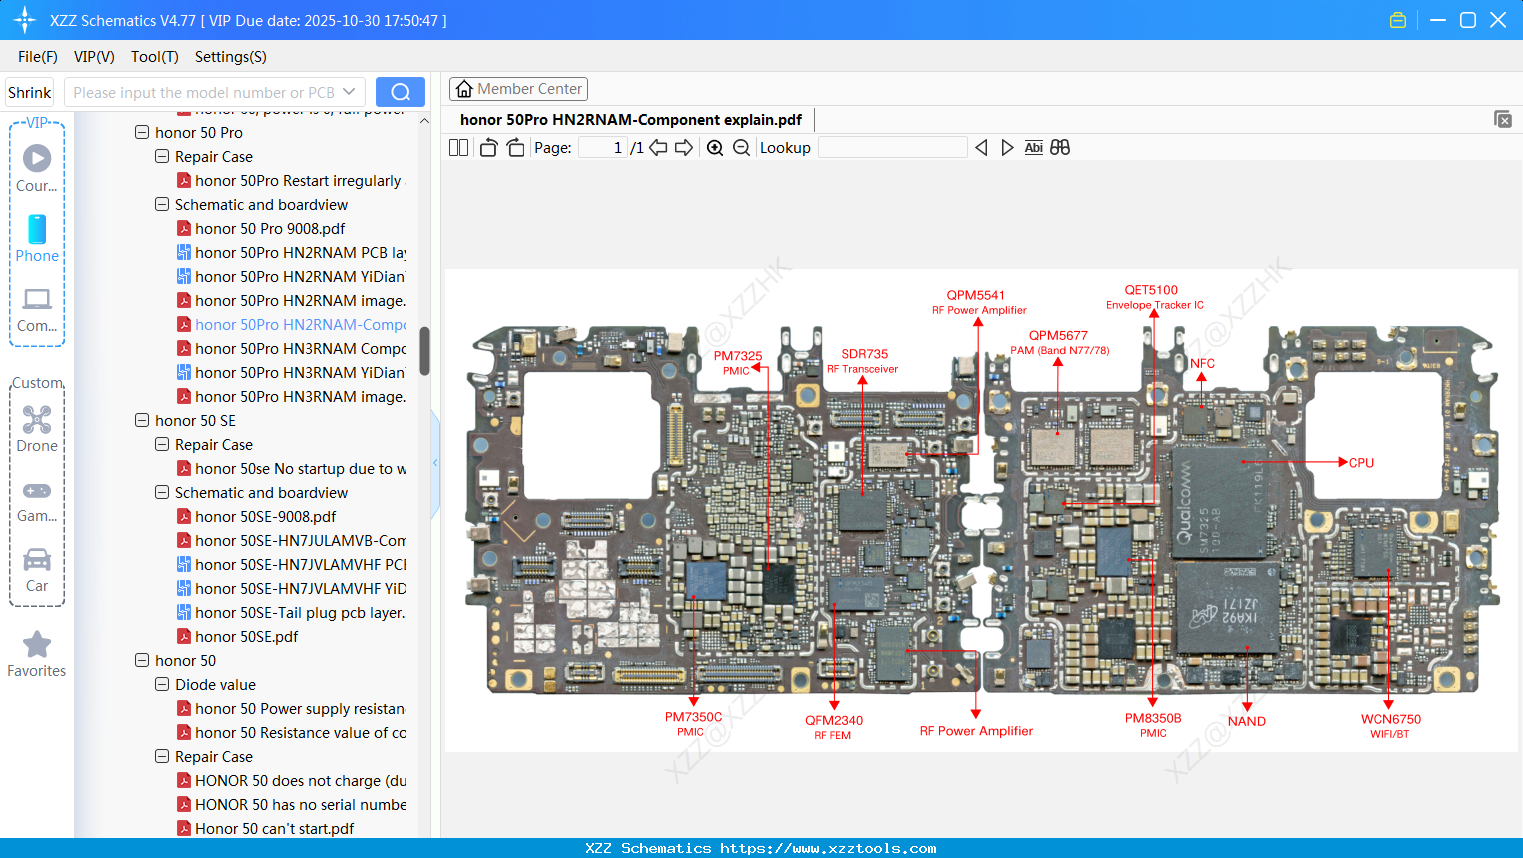
Task: Zoom in on the PDF
Action: tap(715, 148)
